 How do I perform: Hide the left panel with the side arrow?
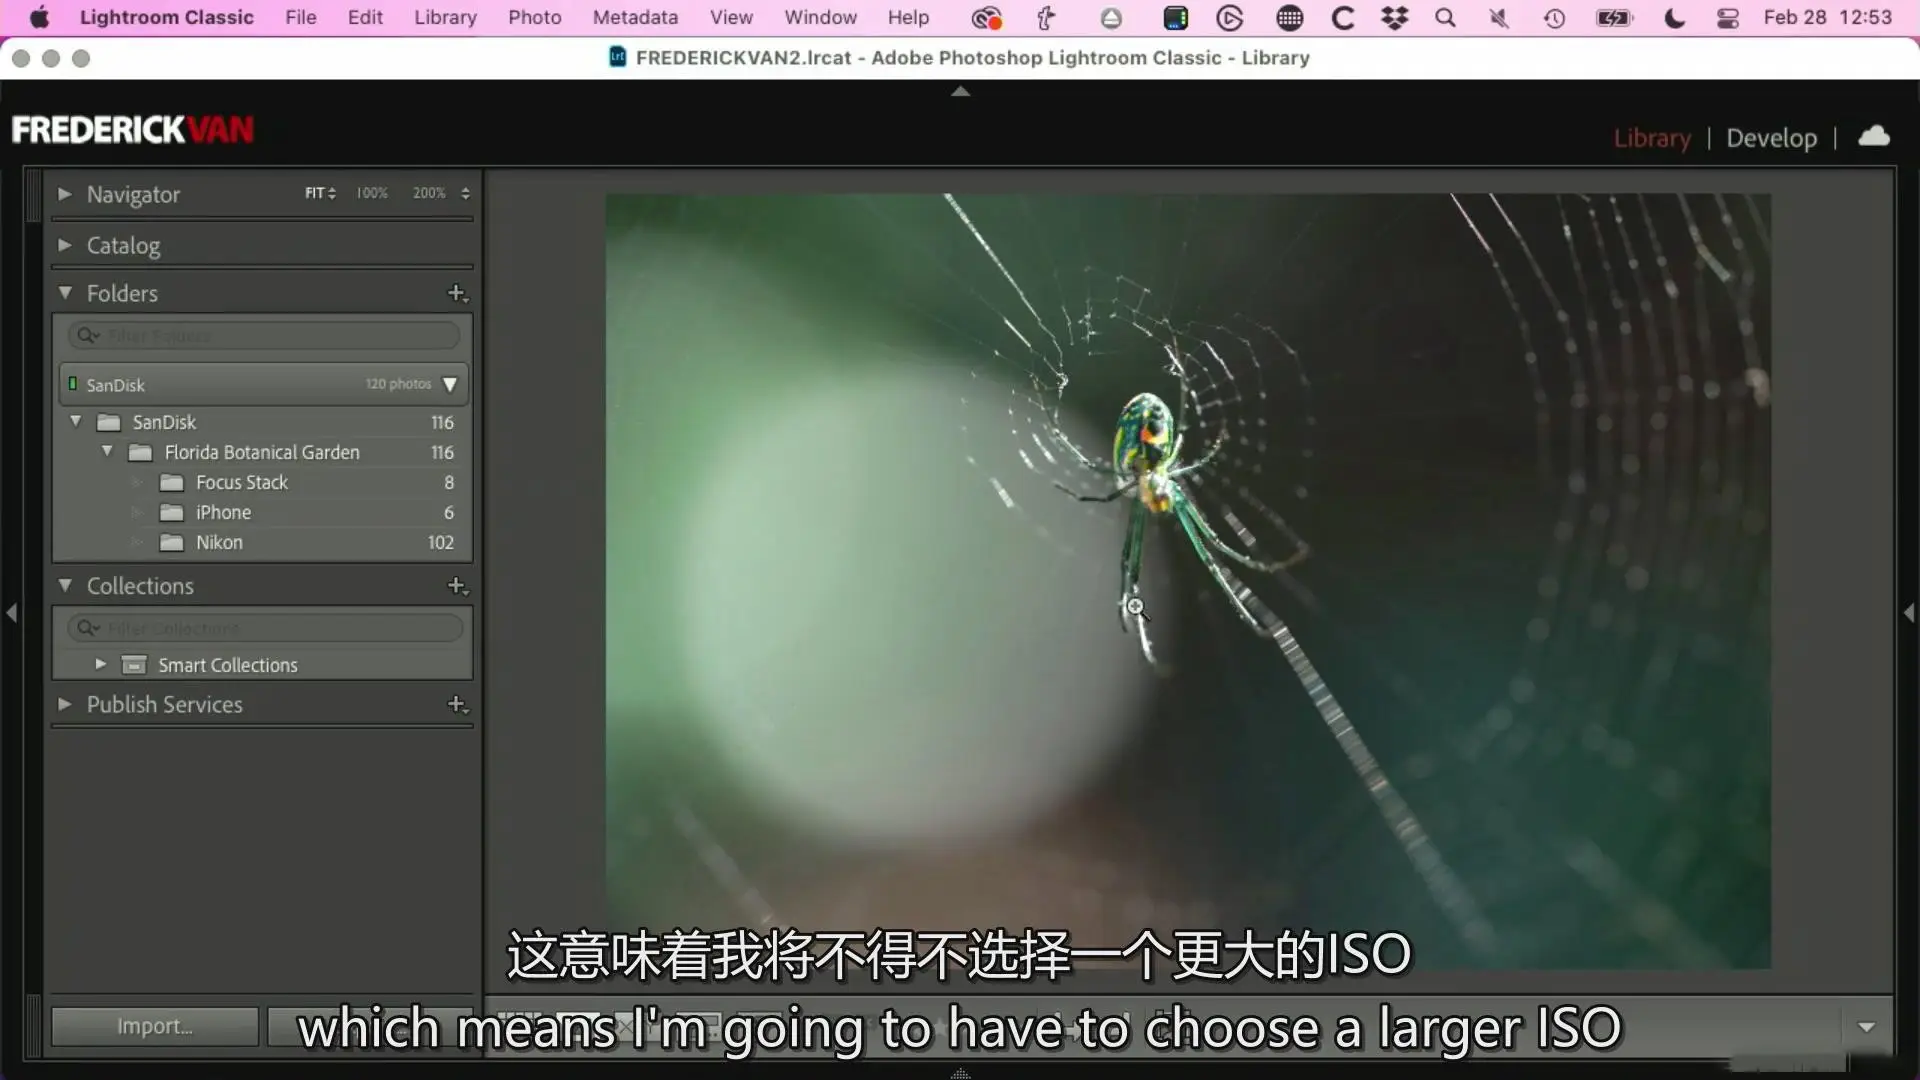[12, 612]
